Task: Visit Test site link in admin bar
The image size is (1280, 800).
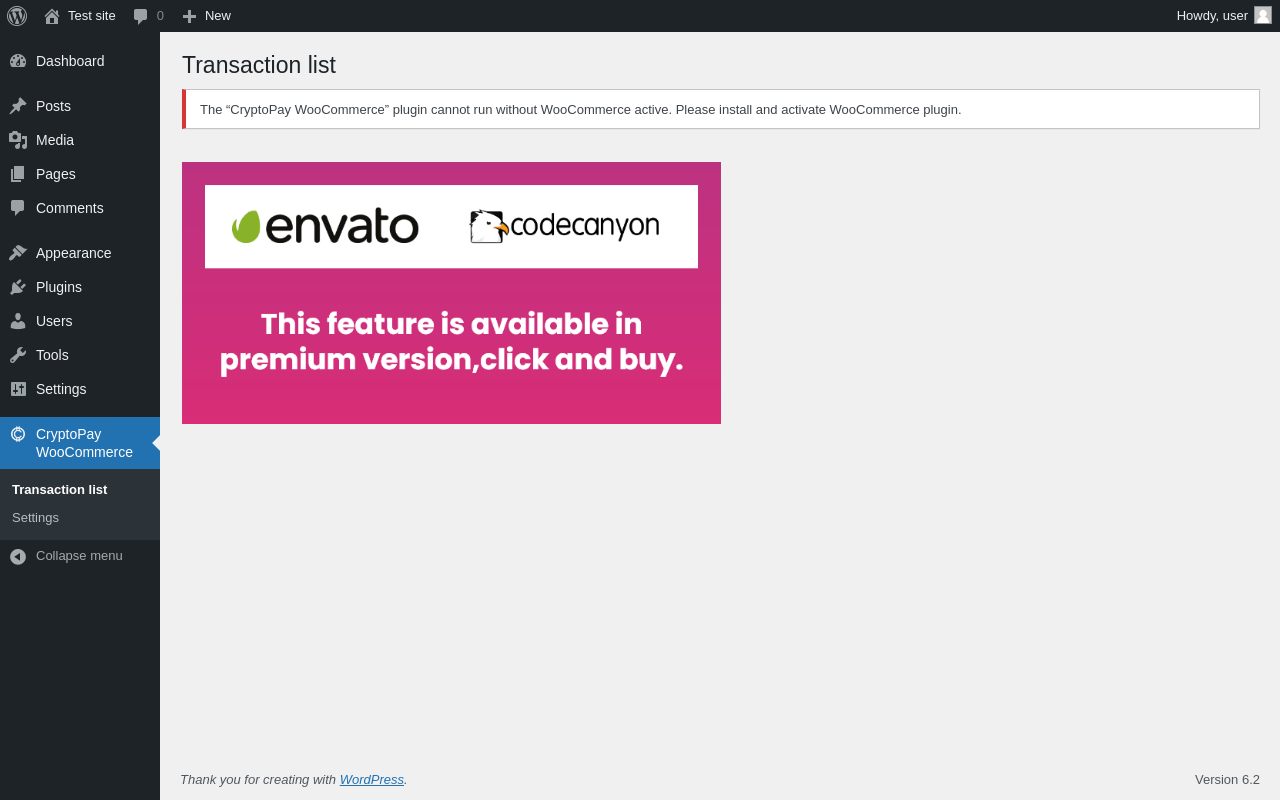Action: [92, 16]
